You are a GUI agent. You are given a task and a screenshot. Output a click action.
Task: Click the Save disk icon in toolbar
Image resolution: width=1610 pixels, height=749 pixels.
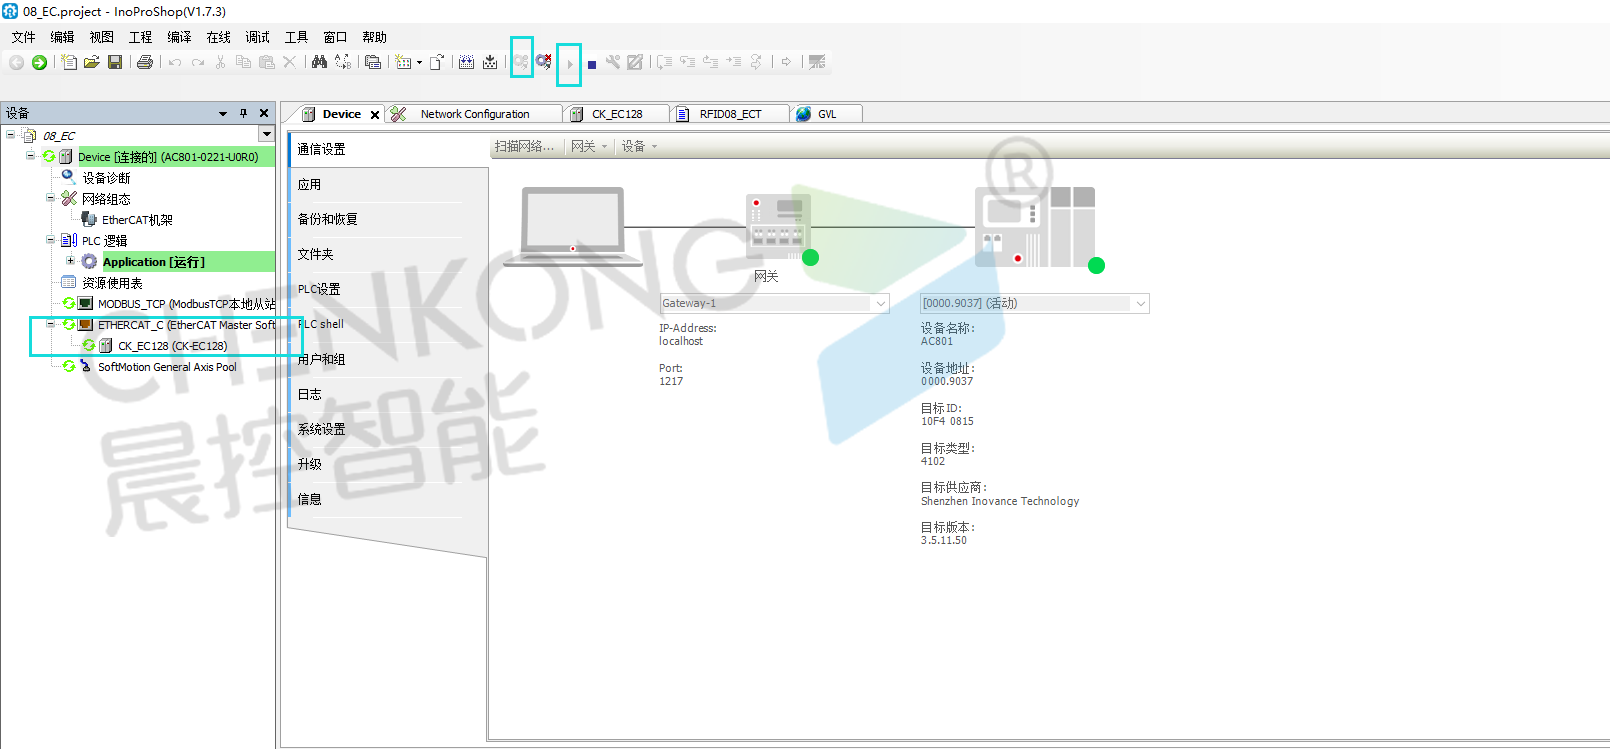click(x=115, y=62)
